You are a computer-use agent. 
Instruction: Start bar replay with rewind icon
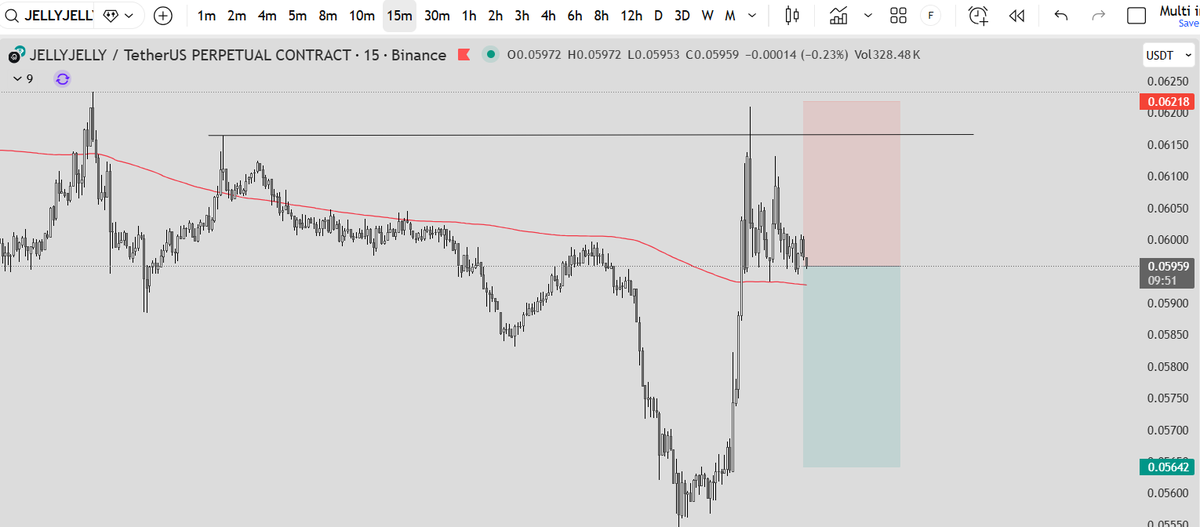coord(1017,16)
